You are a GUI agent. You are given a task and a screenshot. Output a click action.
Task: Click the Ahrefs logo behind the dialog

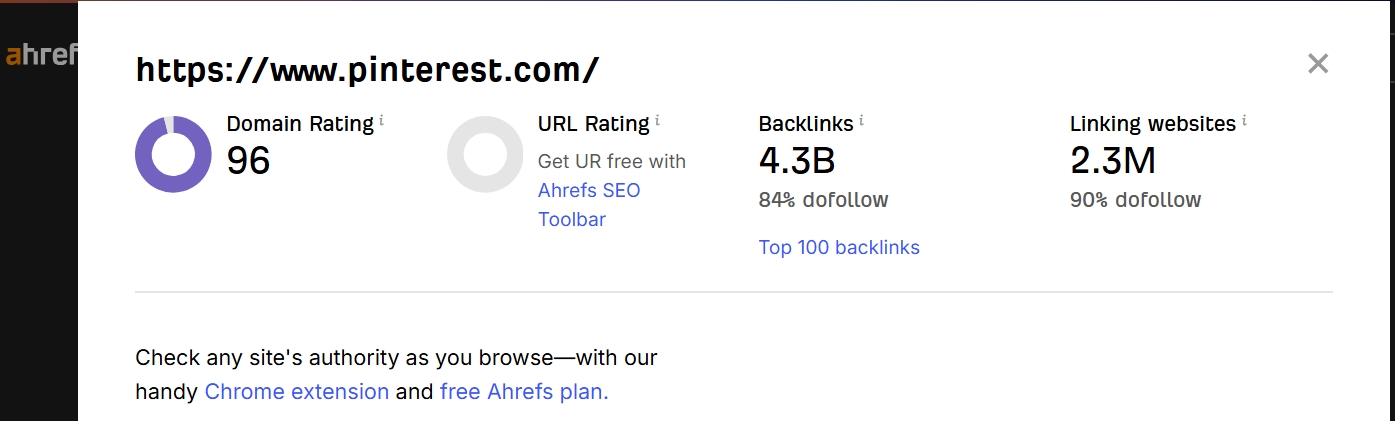(x=40, y=55)
